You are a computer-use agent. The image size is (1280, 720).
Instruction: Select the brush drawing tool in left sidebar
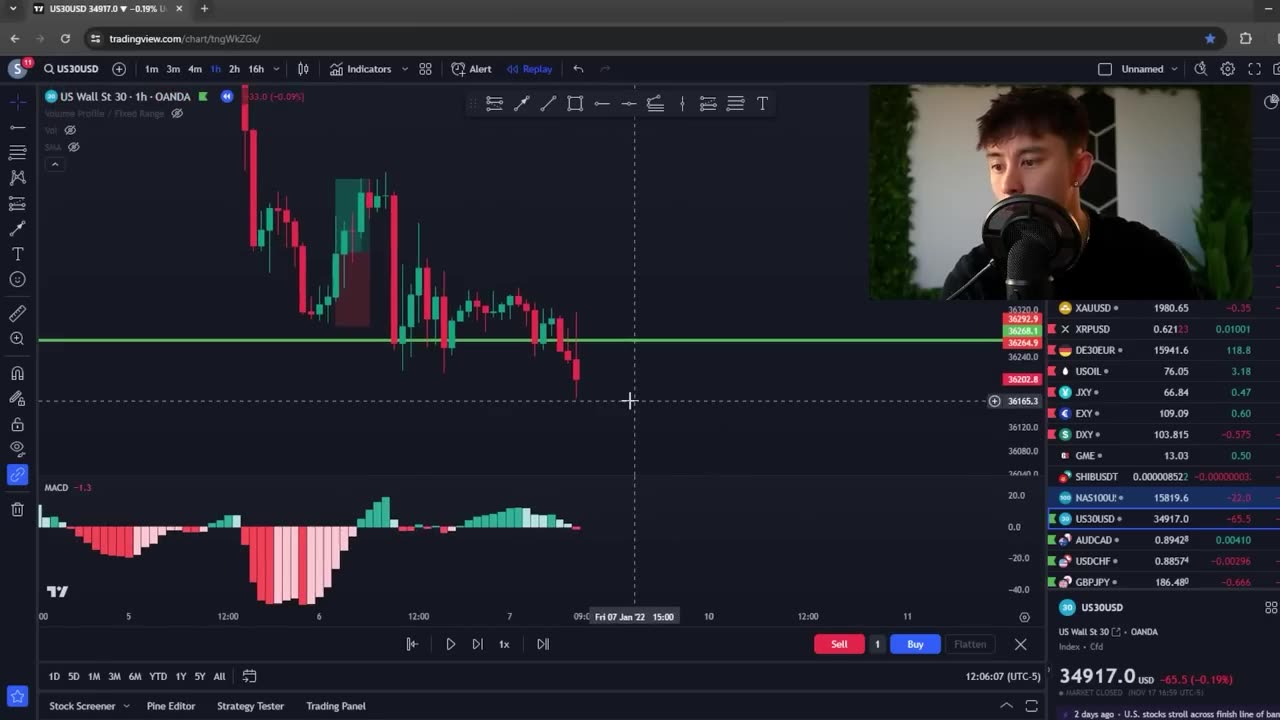[x=17, y=229]
